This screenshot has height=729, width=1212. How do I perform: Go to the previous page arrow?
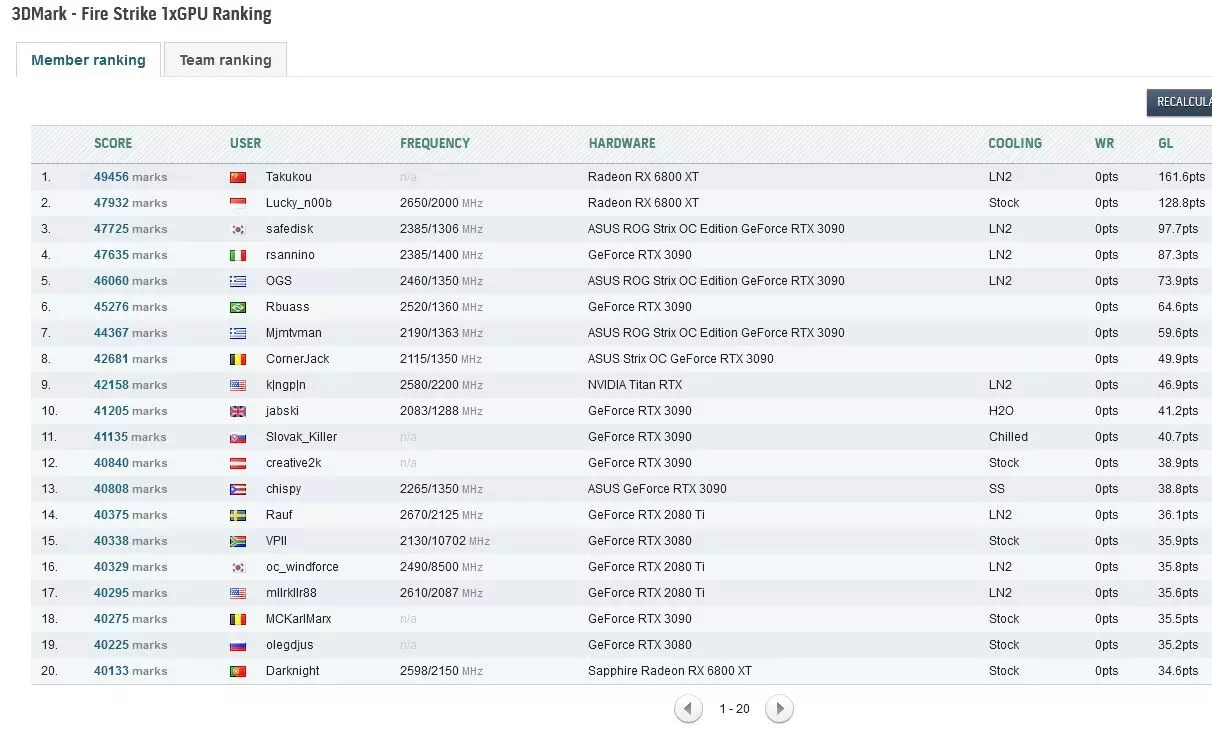pyautogui.click(x=688, y=709)
